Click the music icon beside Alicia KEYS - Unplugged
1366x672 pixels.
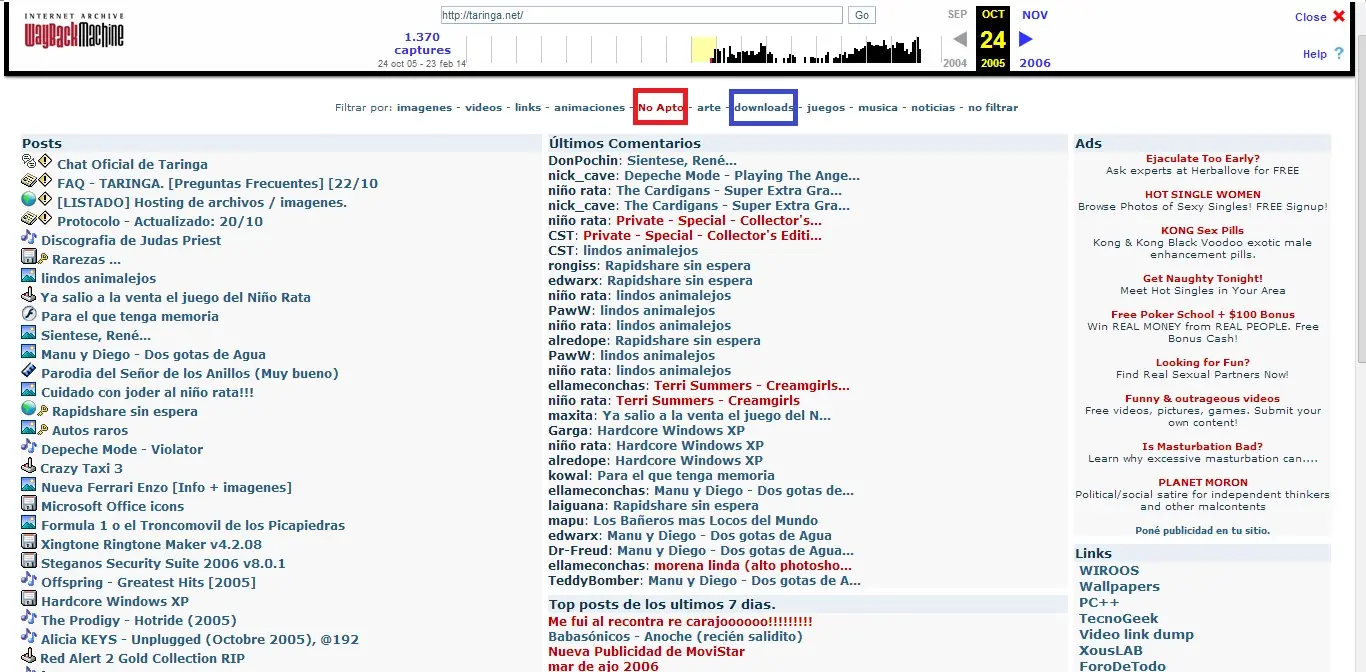[29, 637]
